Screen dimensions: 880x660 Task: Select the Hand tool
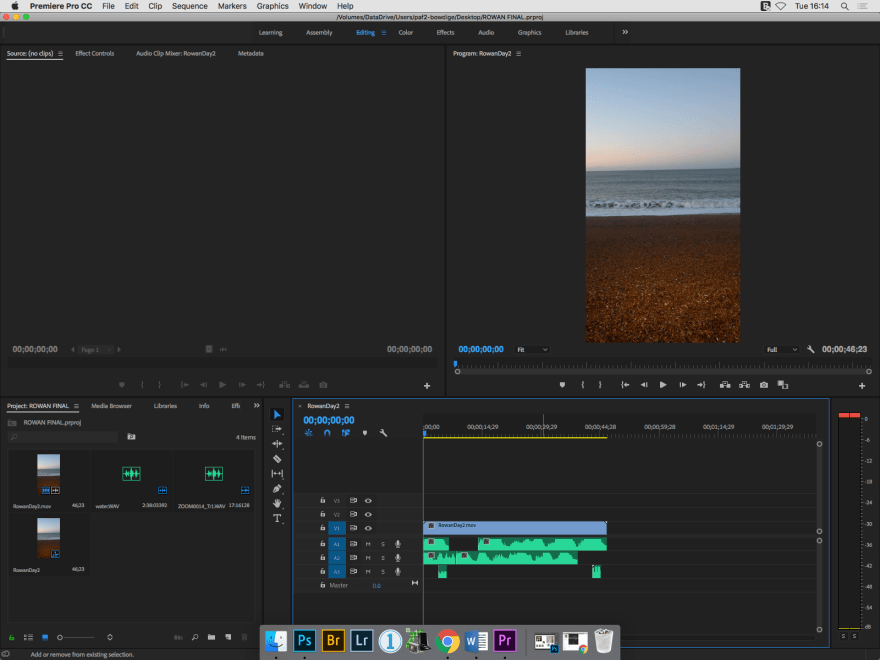coord(277,504)
